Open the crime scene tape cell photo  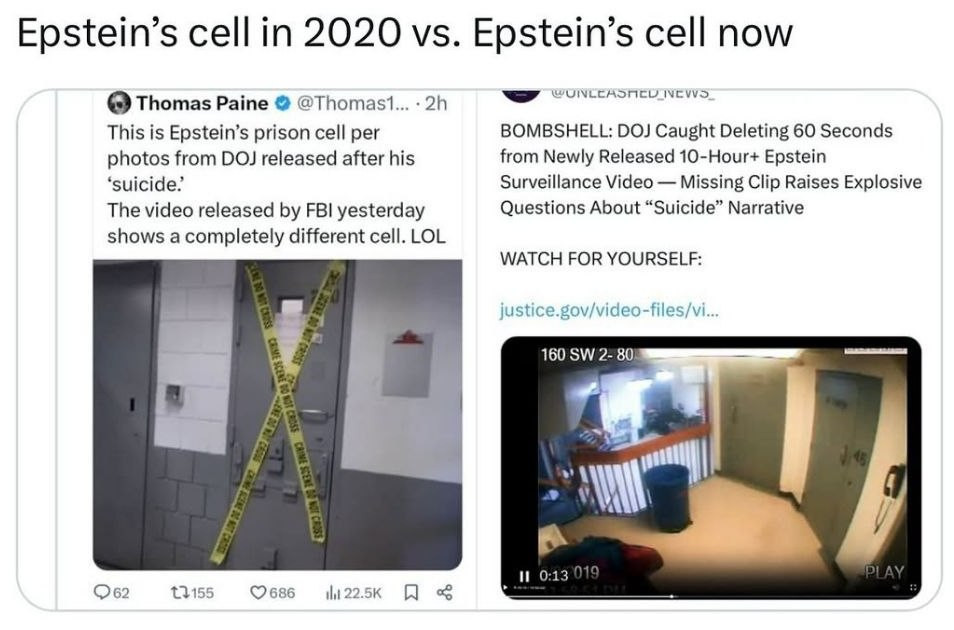click(277, 415)
